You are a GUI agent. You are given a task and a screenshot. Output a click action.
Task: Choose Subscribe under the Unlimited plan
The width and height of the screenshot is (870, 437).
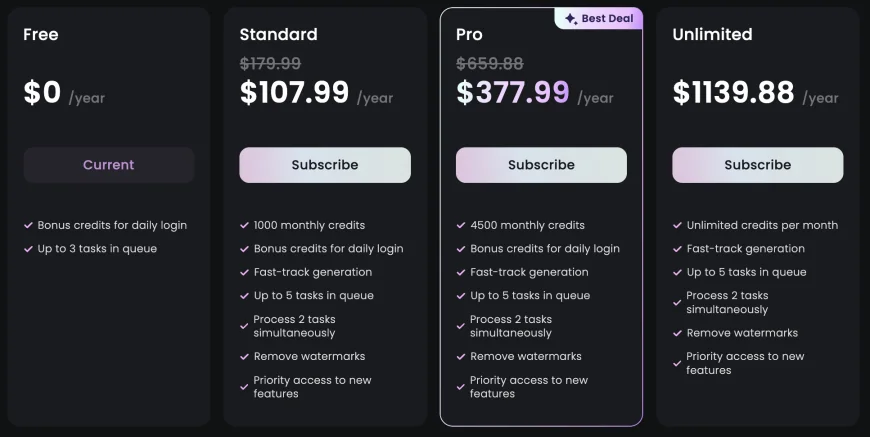click(x=758, y=165)
